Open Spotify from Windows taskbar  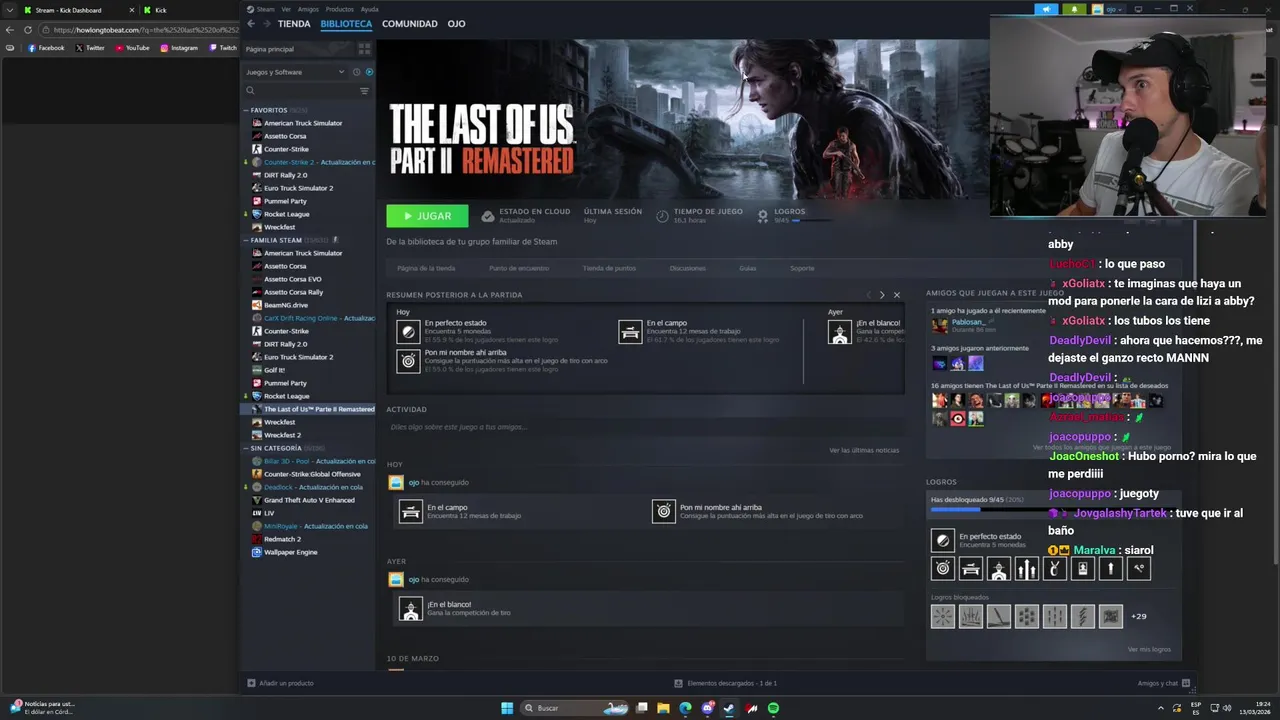[773, 708]
